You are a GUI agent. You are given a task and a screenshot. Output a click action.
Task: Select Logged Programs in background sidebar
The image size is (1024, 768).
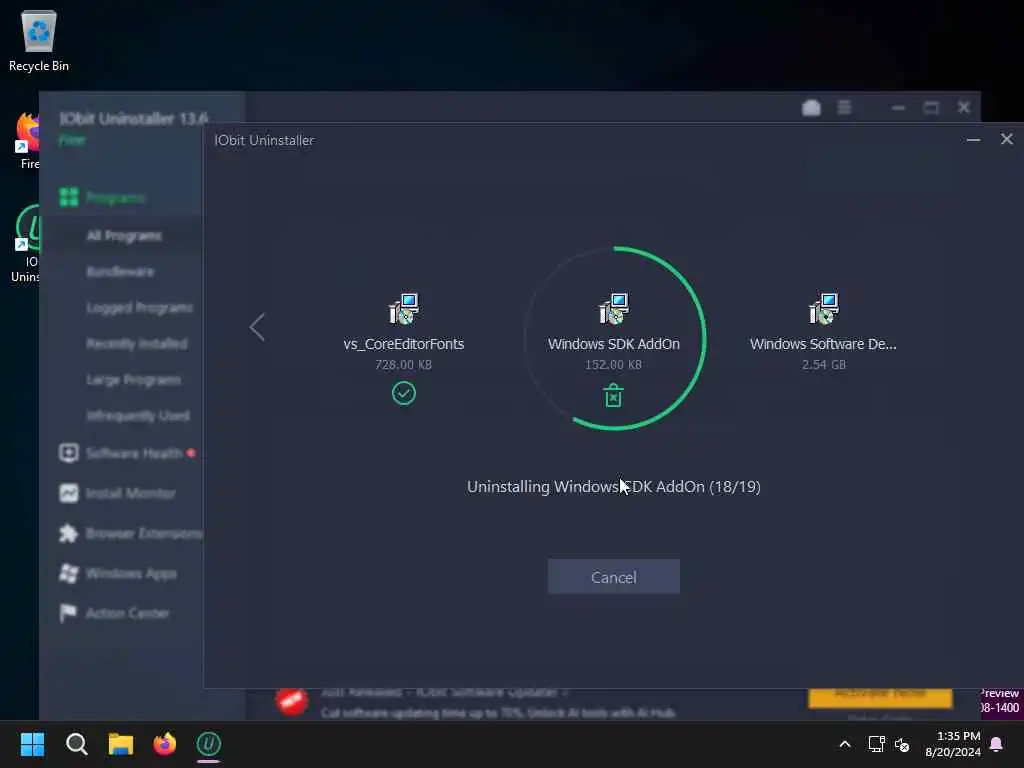click(139, 308)
